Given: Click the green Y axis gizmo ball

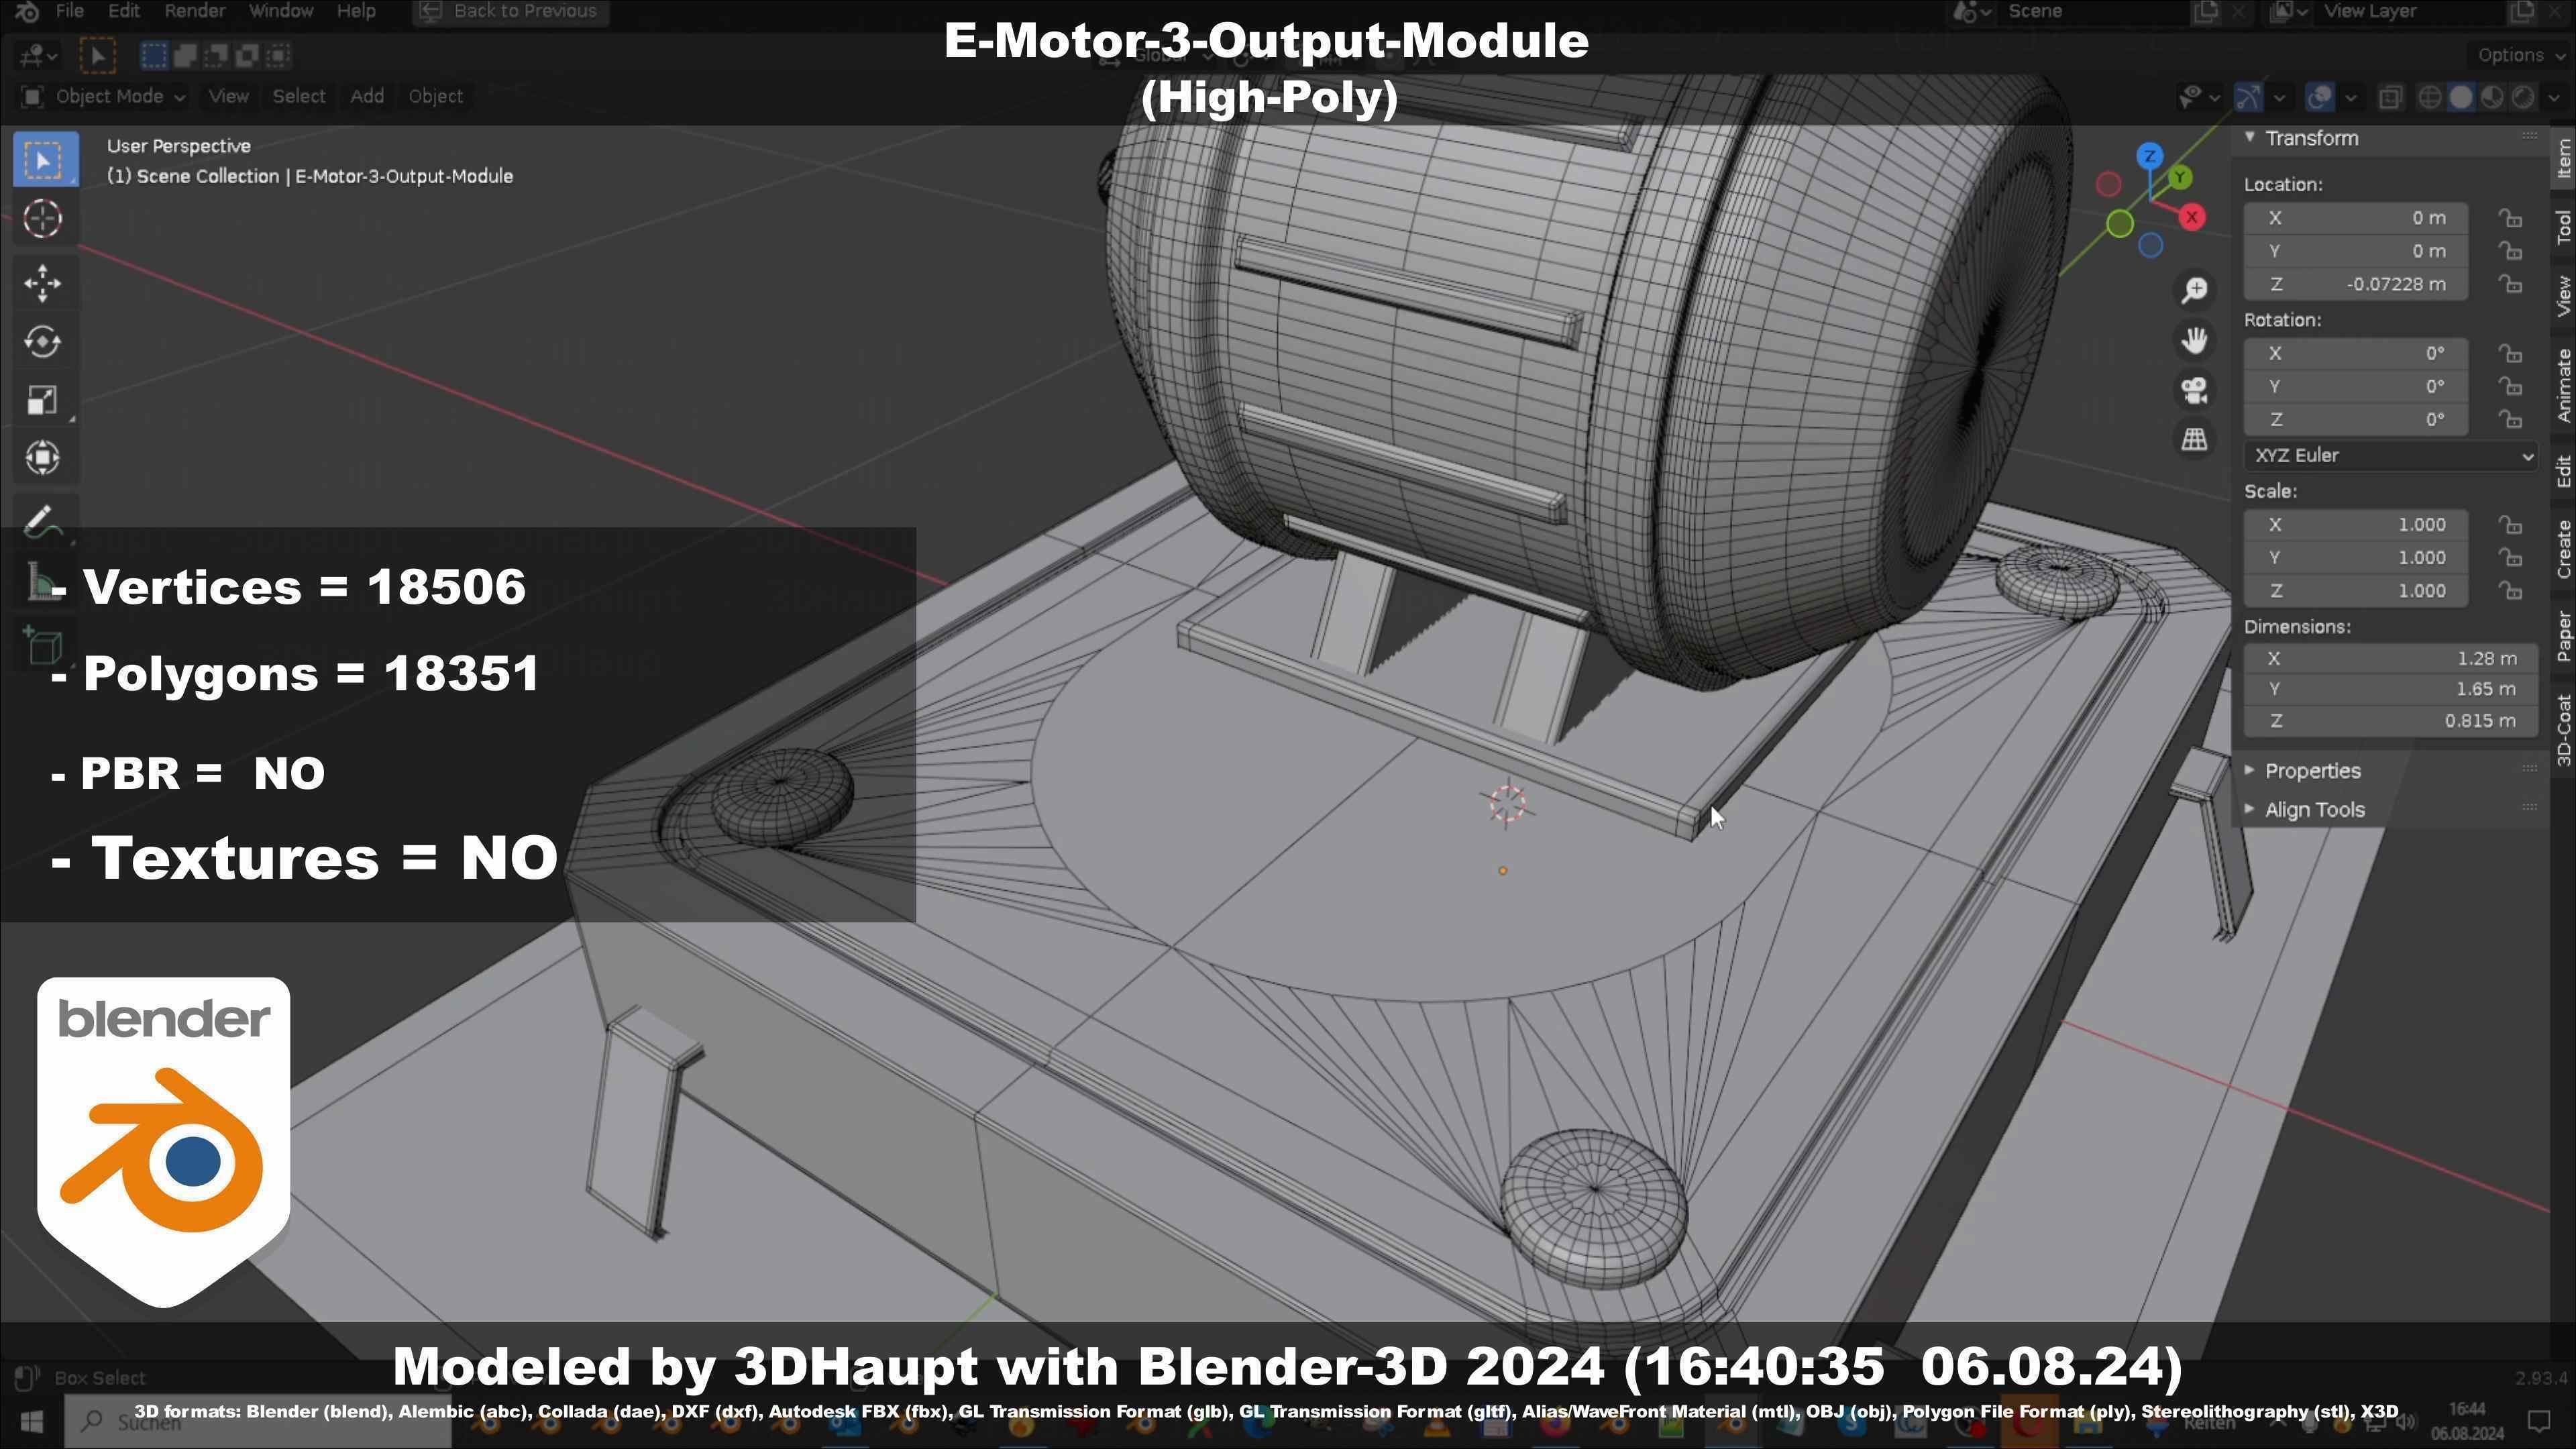Looking at the screenshot, I should coord(2180,178).
